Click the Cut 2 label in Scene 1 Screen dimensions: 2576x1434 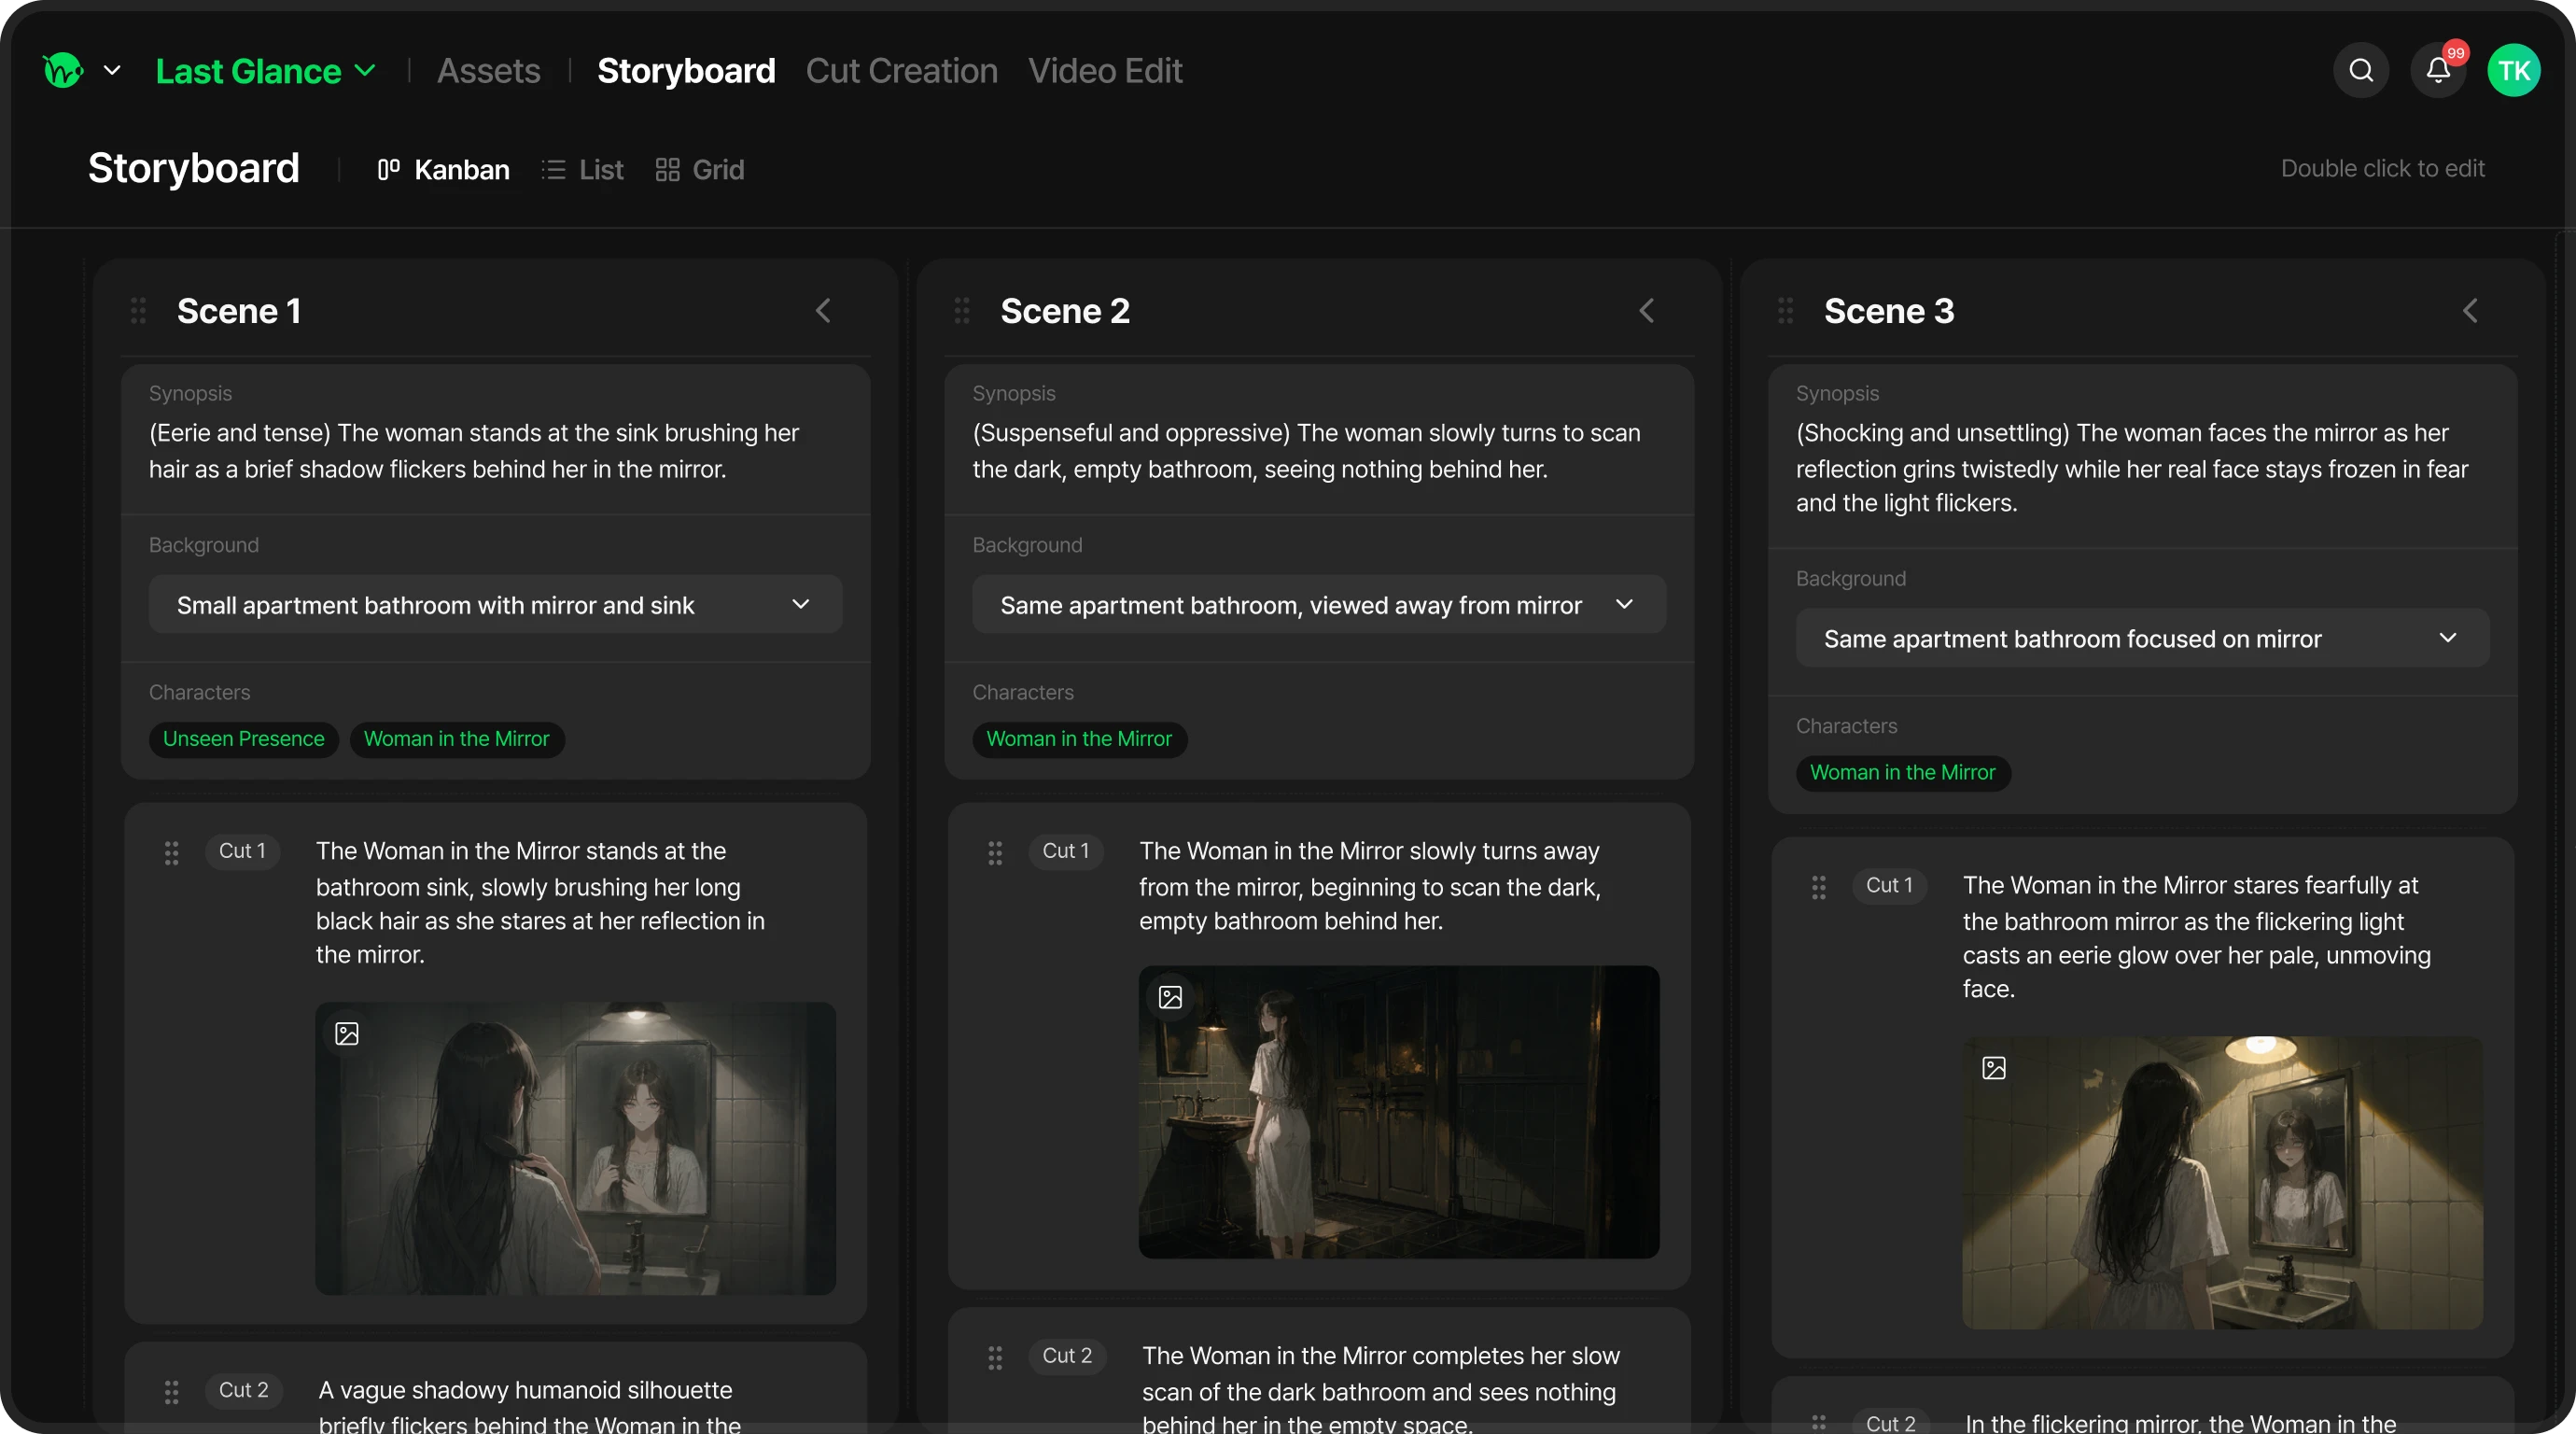point(243,1390)
